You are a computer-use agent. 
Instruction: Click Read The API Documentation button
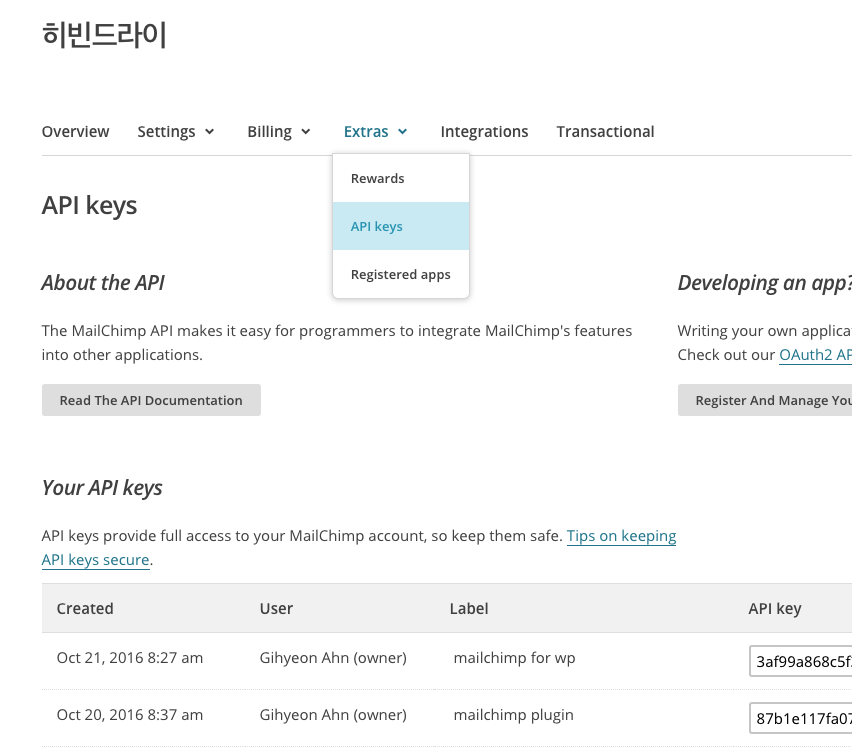click(x=151, y=400)
